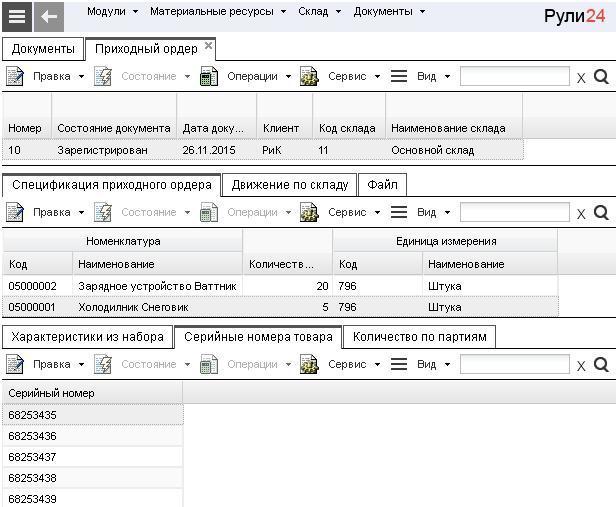The height and width of the screenshot is (507, 616).
Task: Select document row number 10 Зарегистрирован
Action: [263, 150]
